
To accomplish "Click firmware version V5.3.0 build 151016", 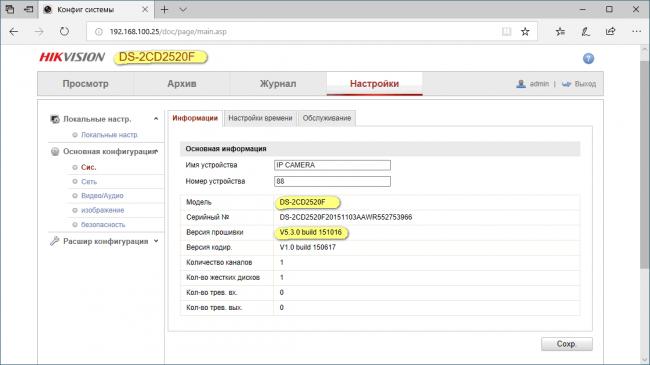I will (310, 232).
